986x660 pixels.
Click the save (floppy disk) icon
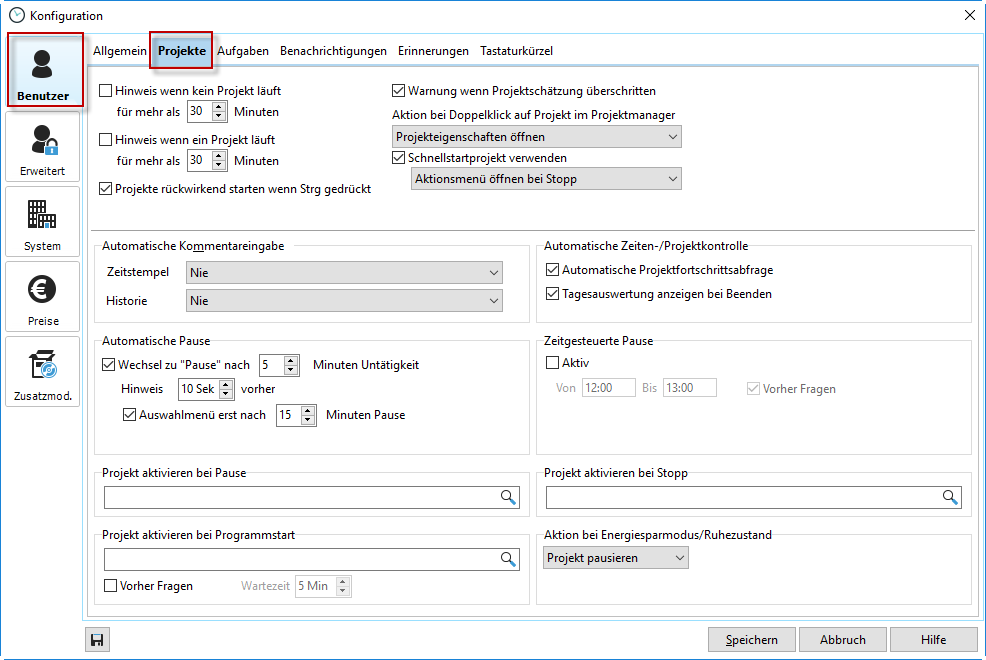pyautogui.click(x=96, y=639)
